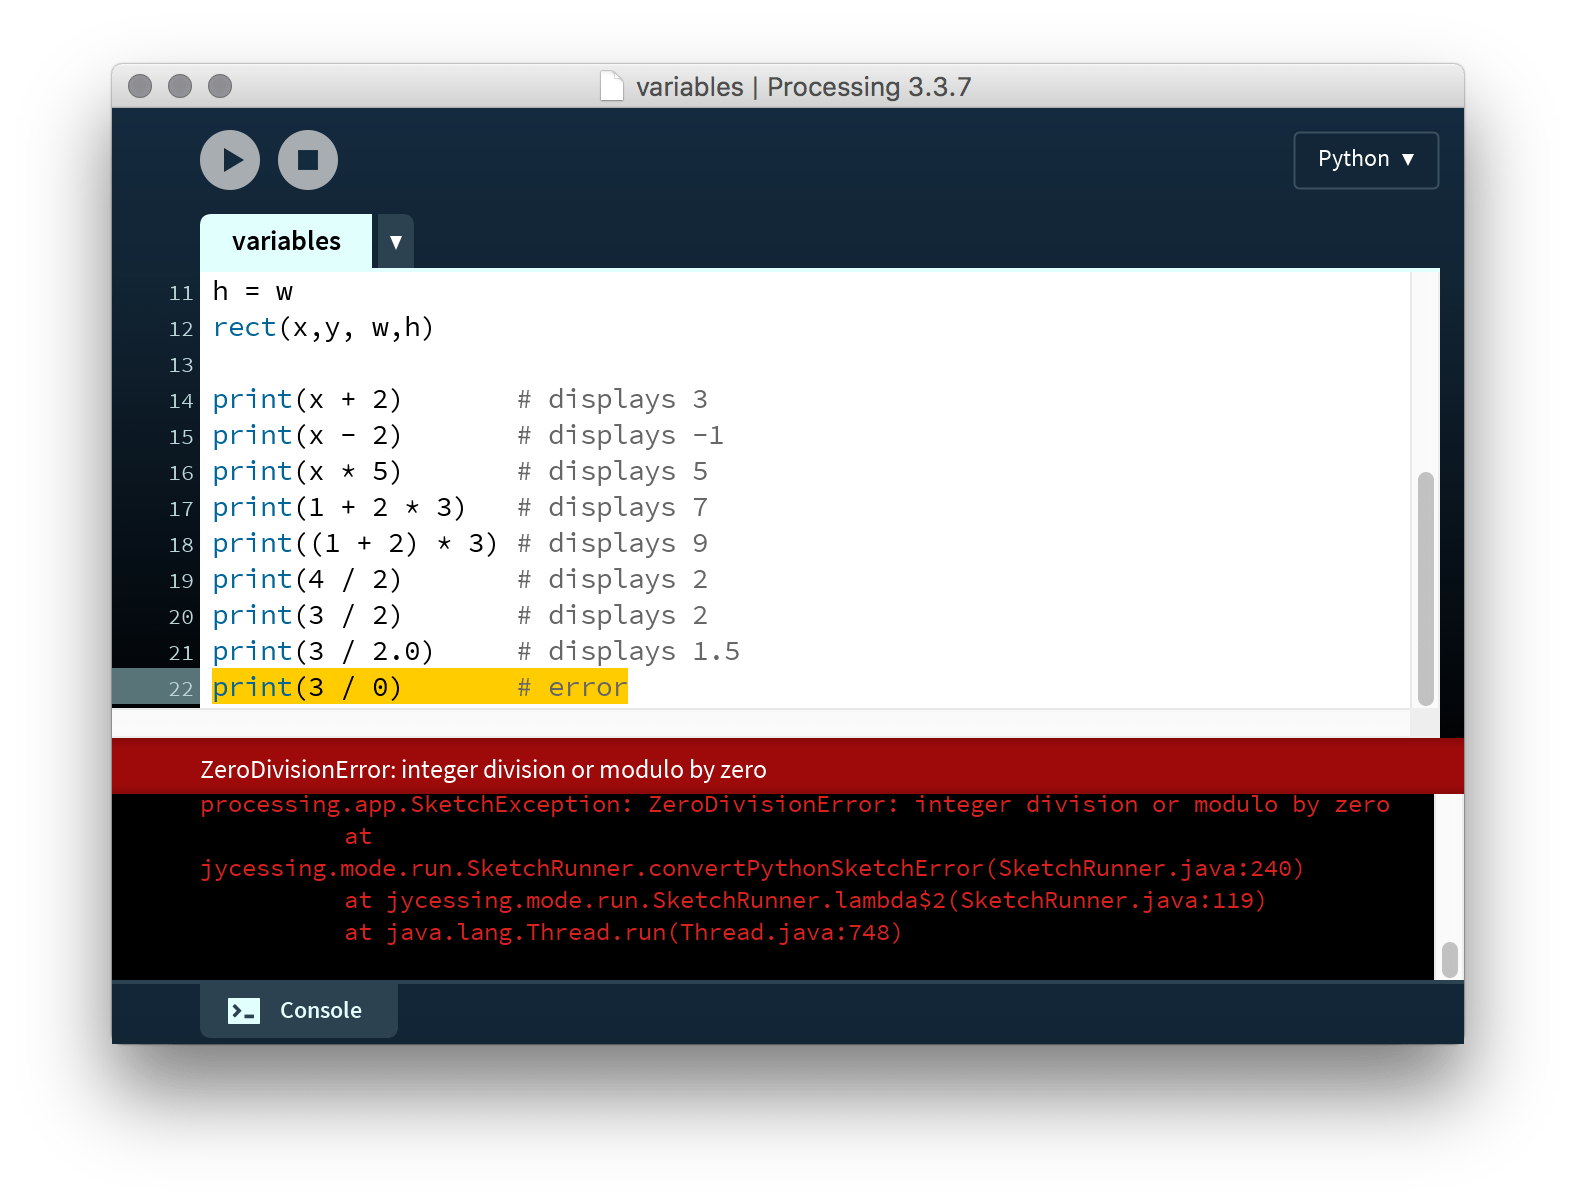
Task: Minimize the Processing window
Action: point(180,87)
